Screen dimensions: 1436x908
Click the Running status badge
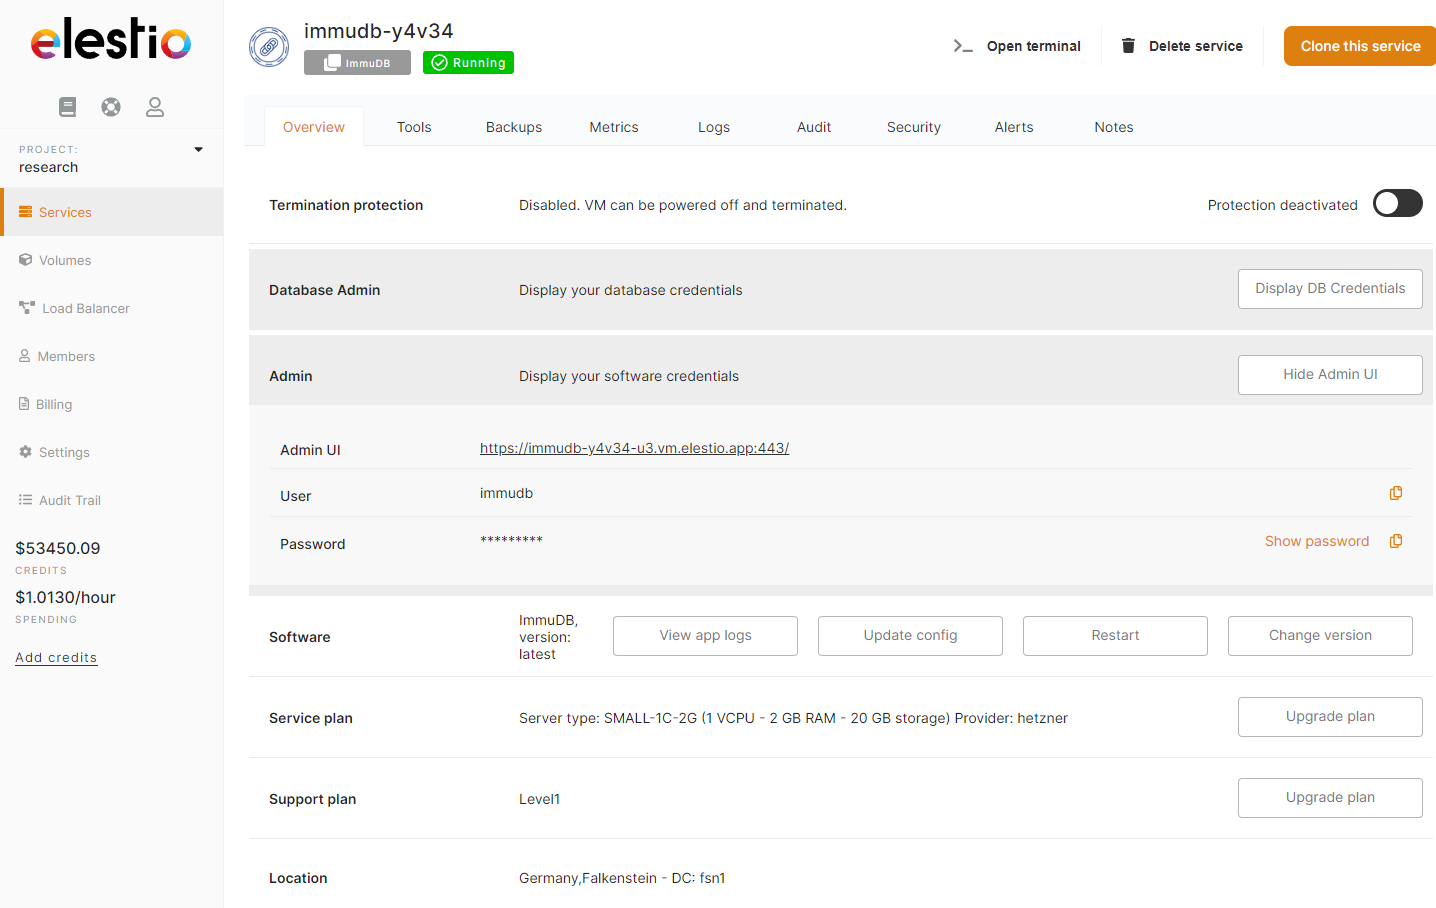click(468, 62)
